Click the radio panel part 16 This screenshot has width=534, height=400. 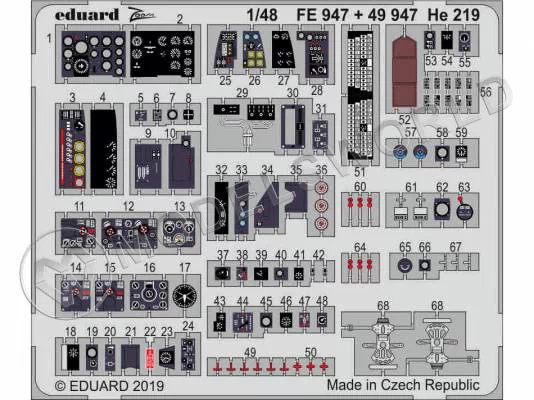click(x=149, y=295)
